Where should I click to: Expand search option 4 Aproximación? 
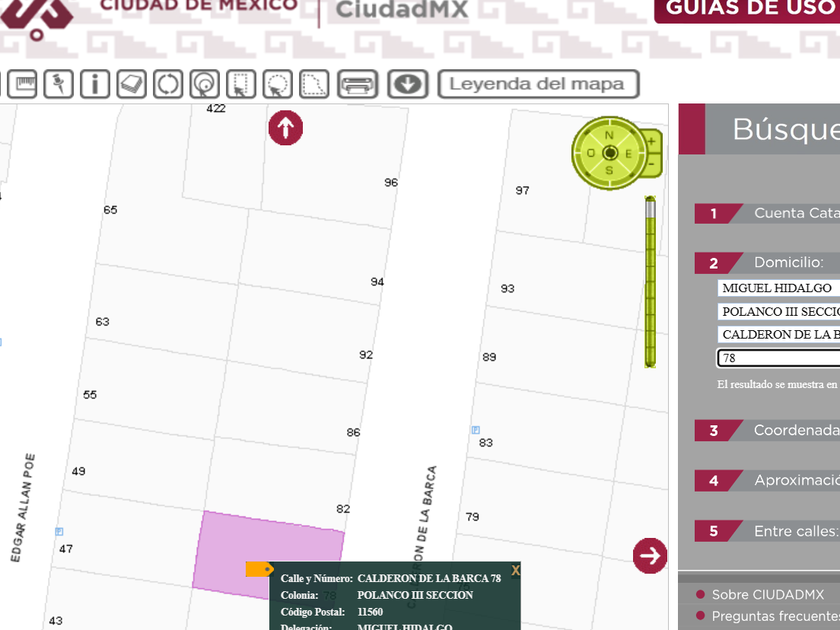pyautogui.click(x=767, y=481)
